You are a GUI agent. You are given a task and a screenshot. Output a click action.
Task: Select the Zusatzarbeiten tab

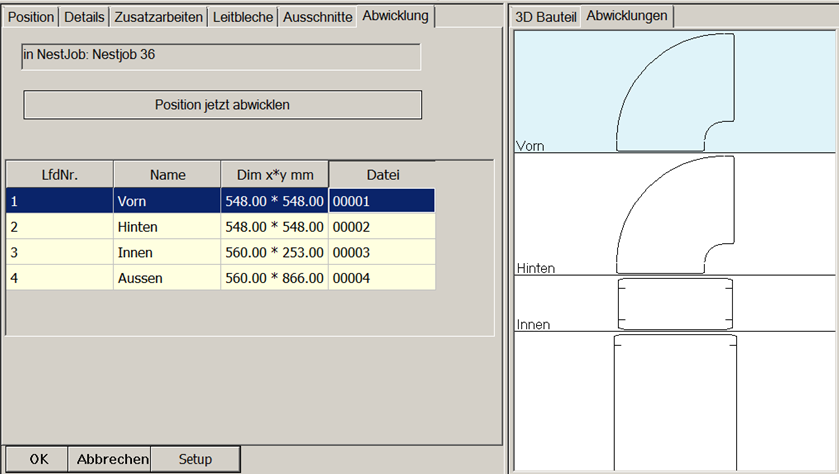click(159, 17)
